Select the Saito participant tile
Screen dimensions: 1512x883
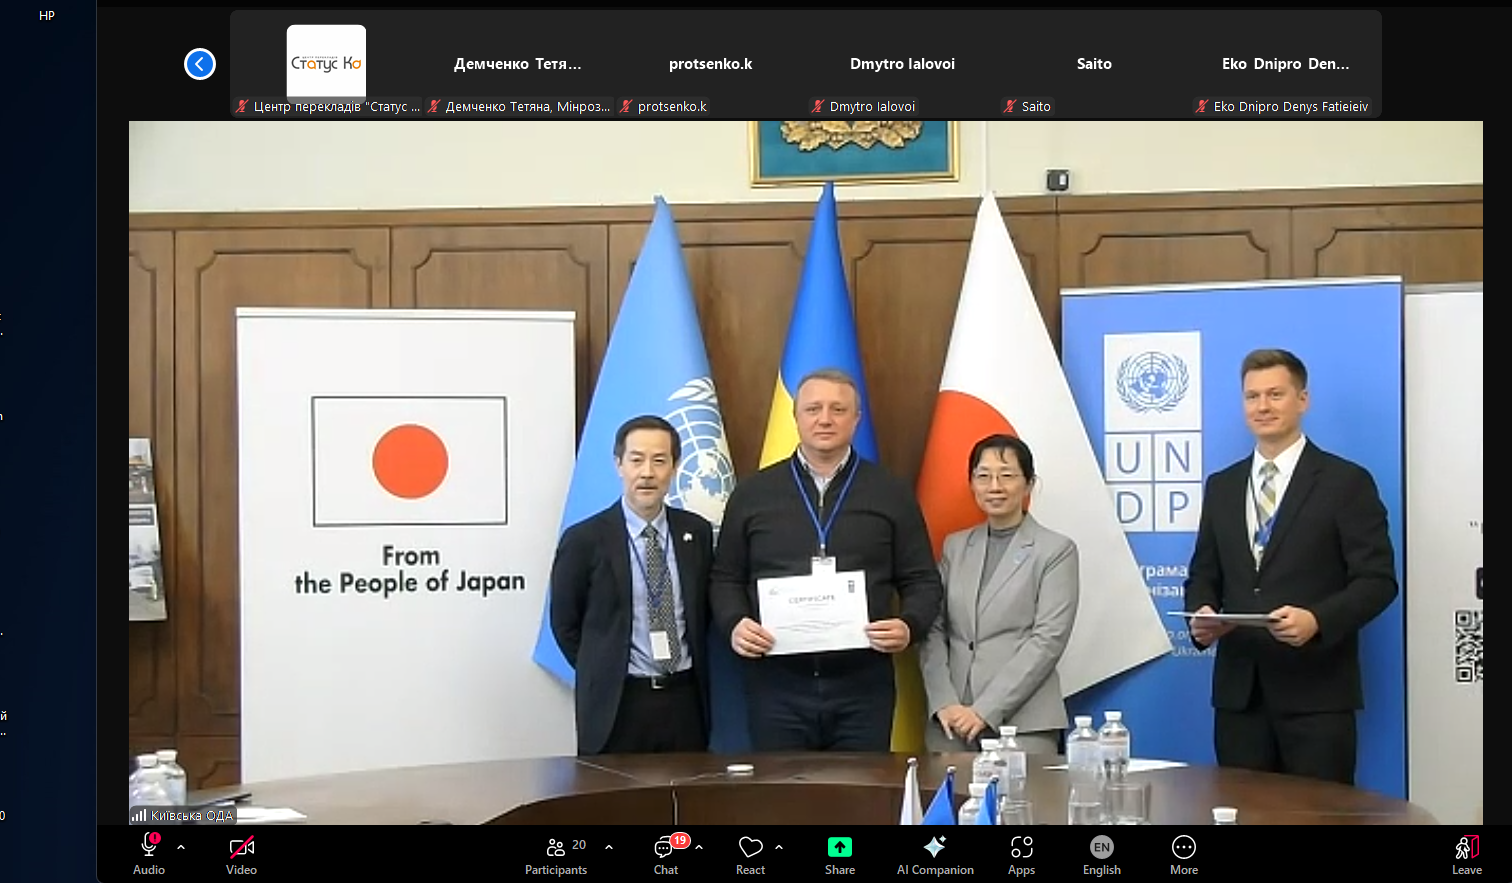tap(1094, 64)
